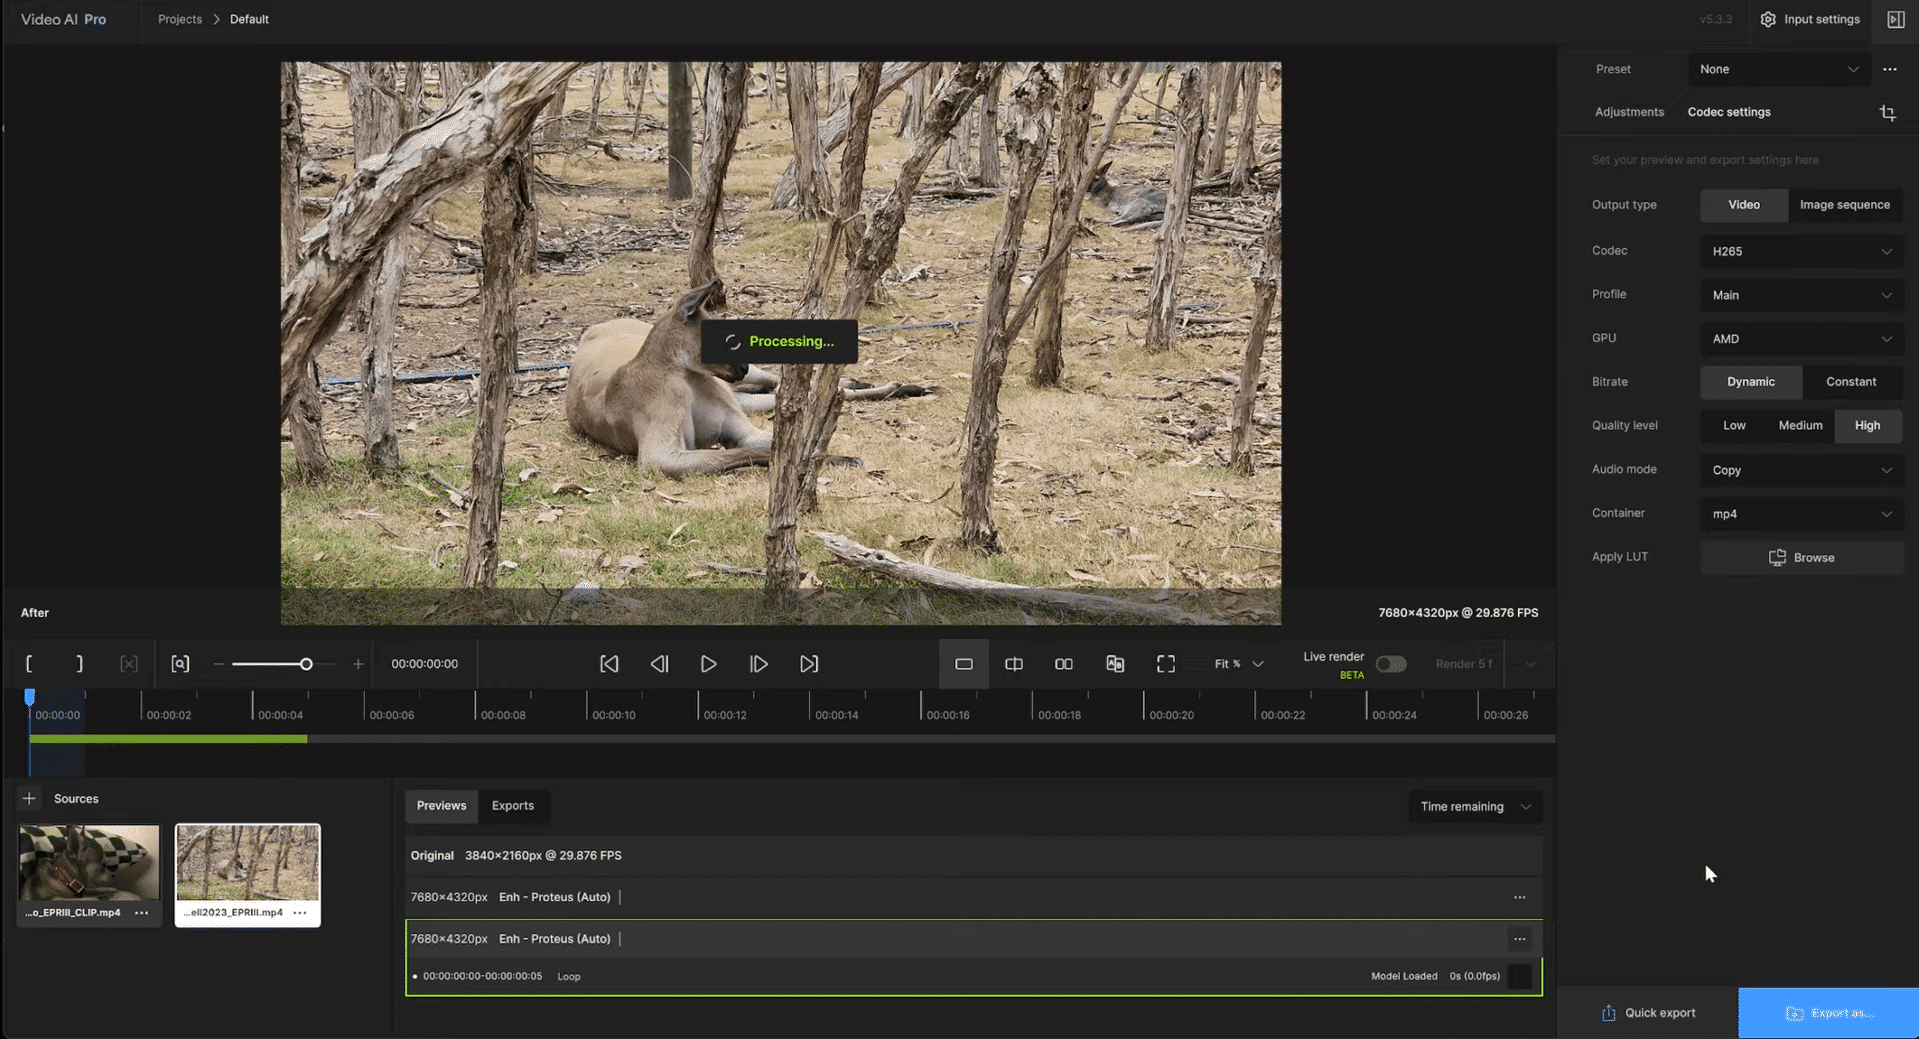Expand the GPU dropdown showing AMD
This screenshot has height=1039, width=1919.
[x=1801, y=339]
